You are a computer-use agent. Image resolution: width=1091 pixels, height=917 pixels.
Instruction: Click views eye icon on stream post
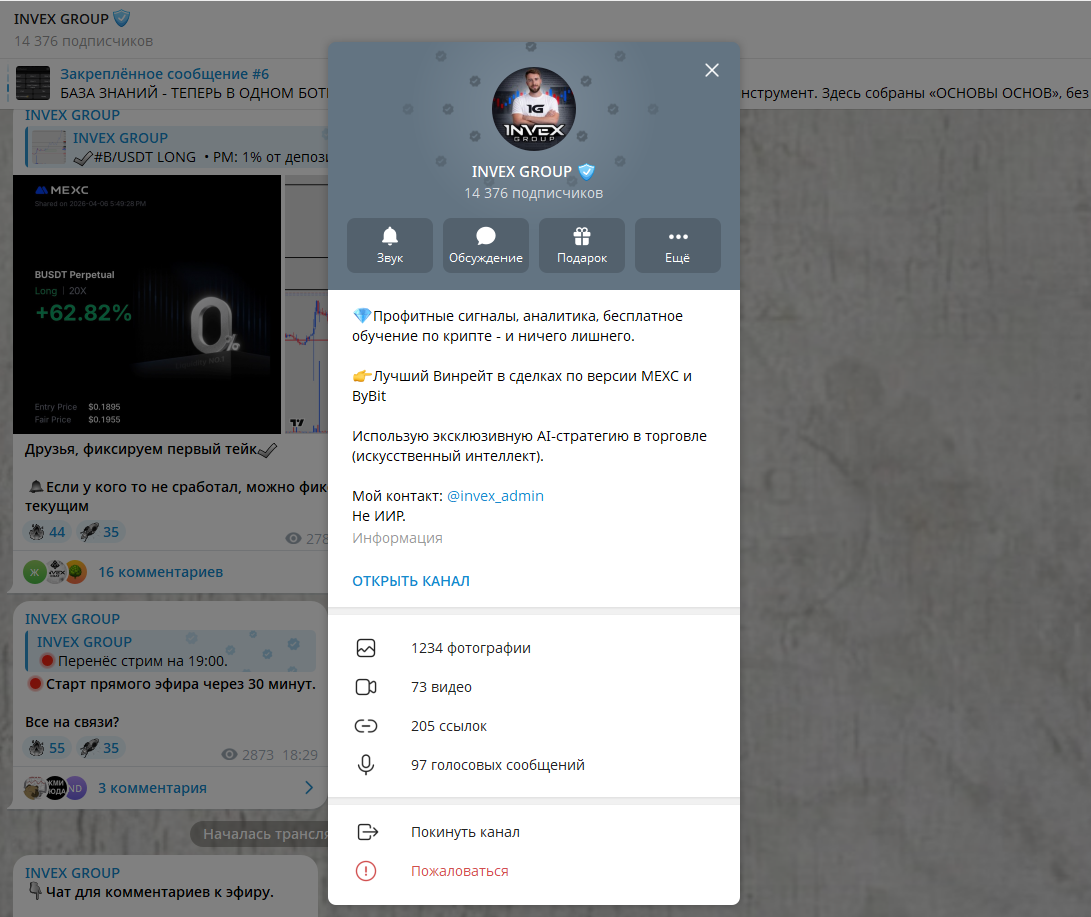(x=230, y=755)
